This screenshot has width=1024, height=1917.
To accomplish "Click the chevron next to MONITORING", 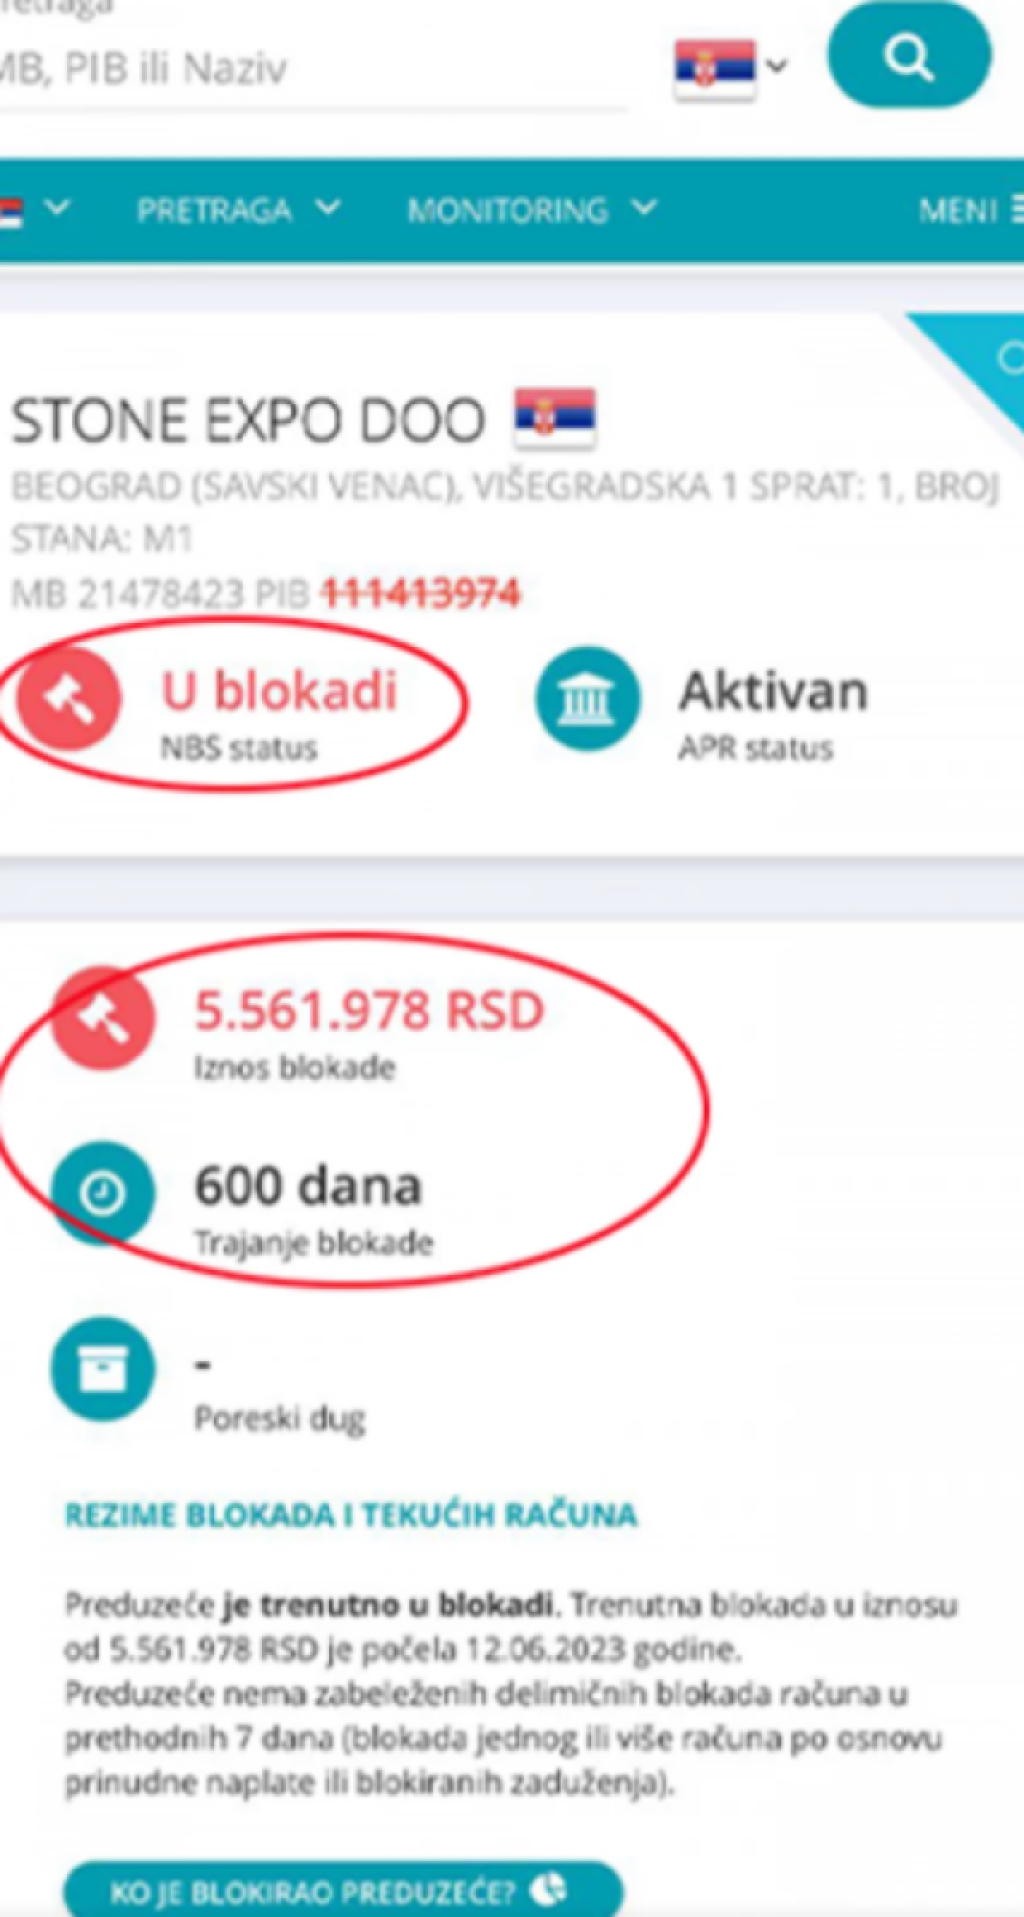I will tap(645, 208).
